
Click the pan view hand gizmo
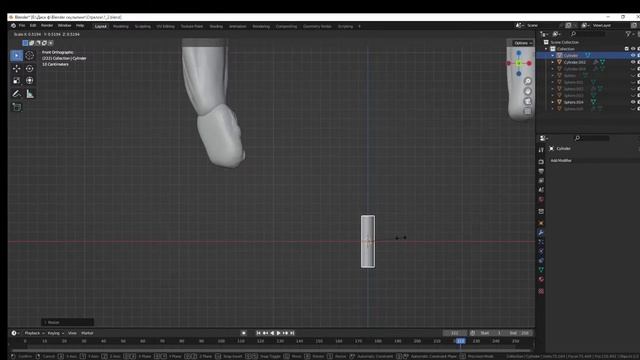(527, 91)
